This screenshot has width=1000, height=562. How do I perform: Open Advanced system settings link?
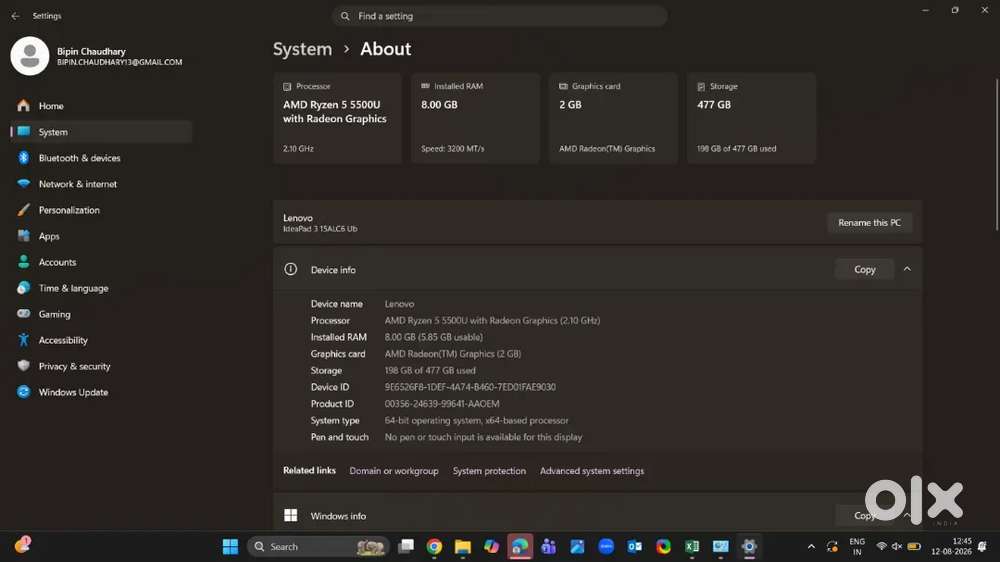(x=592, y=471)
